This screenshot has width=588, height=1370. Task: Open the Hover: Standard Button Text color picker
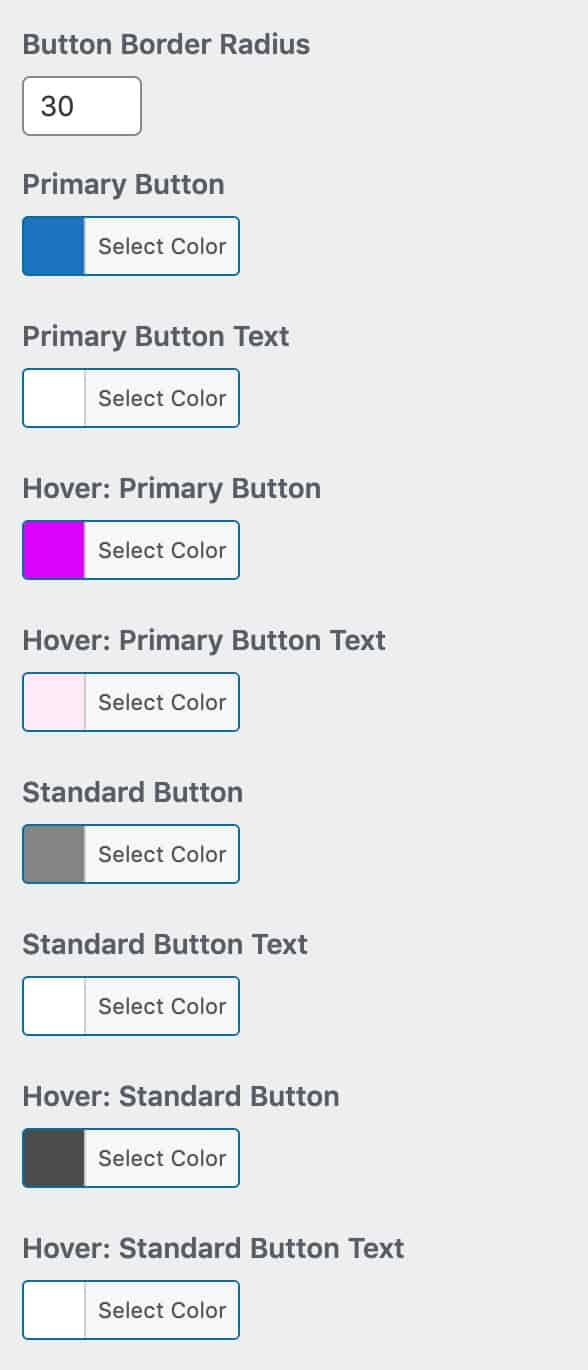click(161, 1309)
